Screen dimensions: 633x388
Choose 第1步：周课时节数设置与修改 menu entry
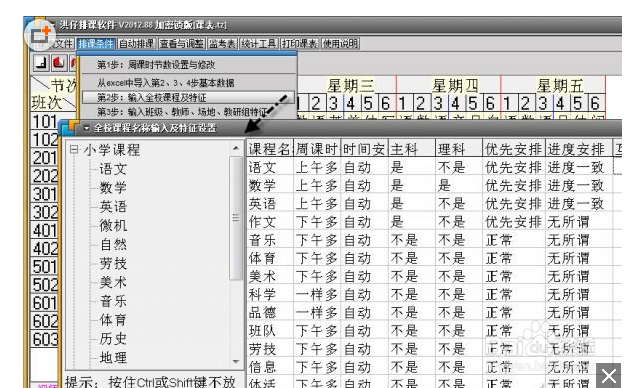pyautogui.click(x=189, y=65)
